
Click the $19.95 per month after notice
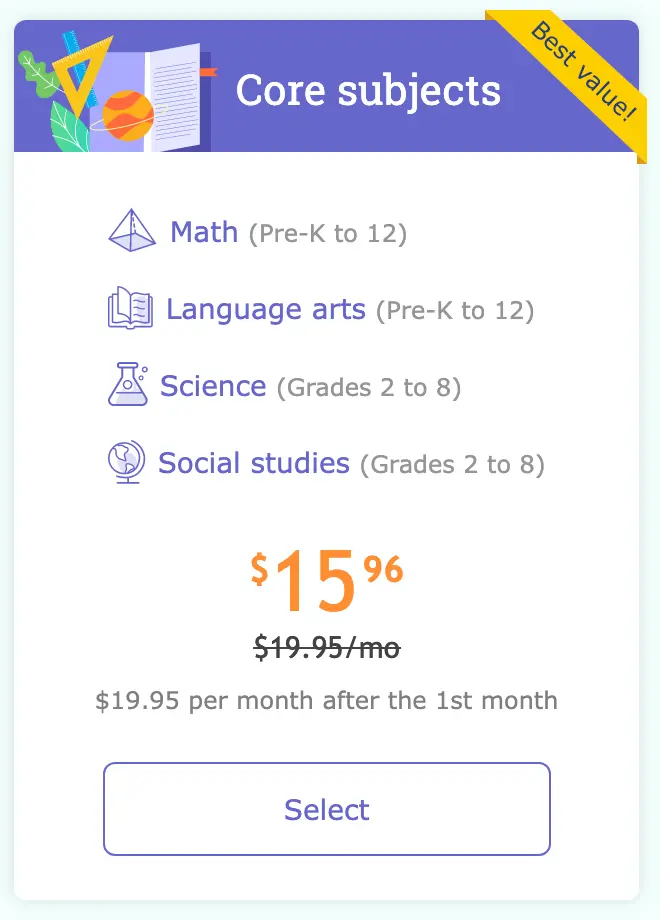(x=327, y=701)
